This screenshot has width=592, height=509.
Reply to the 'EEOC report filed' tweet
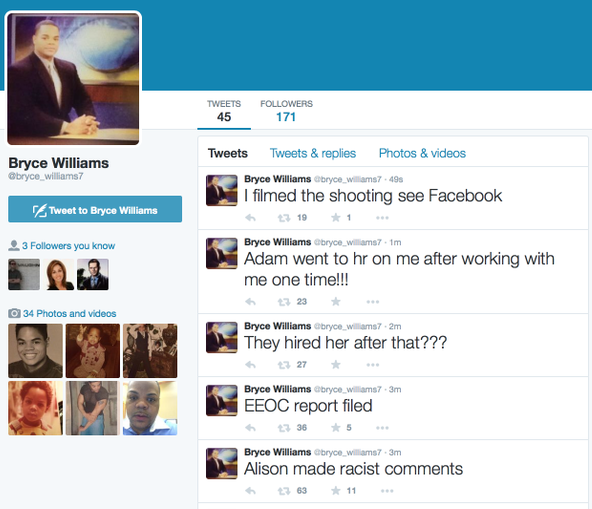pos(250,428)
